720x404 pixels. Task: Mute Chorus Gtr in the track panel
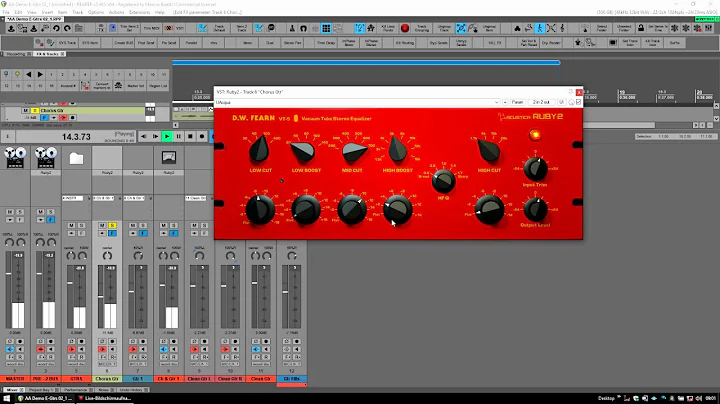point(25,111)
